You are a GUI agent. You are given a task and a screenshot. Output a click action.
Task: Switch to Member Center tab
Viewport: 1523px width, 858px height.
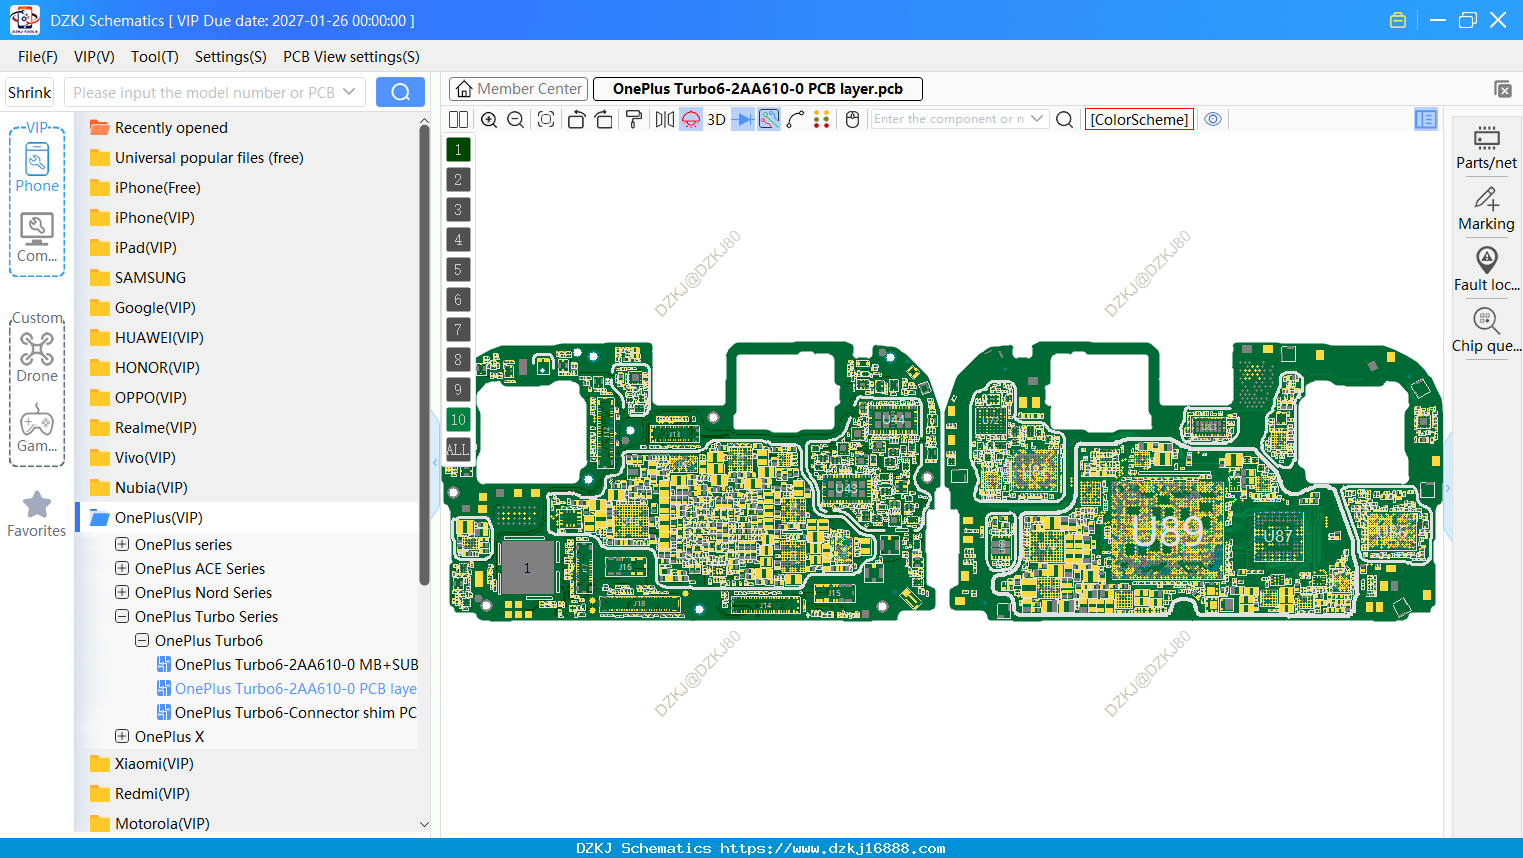point(519,89)
